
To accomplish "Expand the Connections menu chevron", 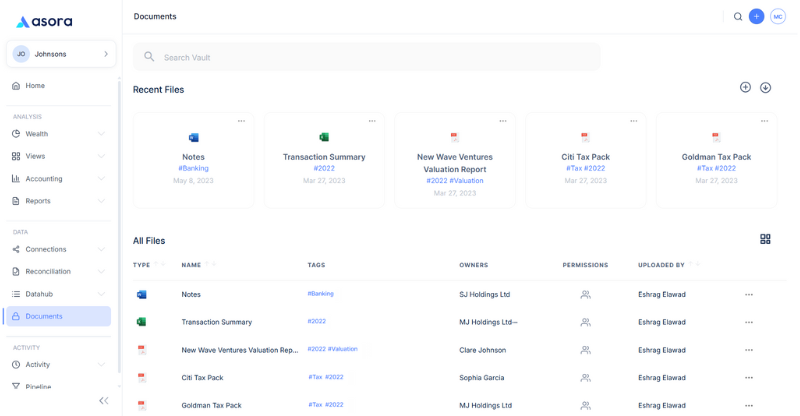I will 101,249.
